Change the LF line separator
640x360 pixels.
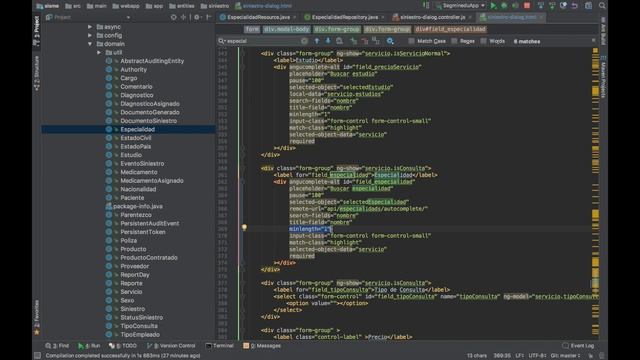coord(520,356)
